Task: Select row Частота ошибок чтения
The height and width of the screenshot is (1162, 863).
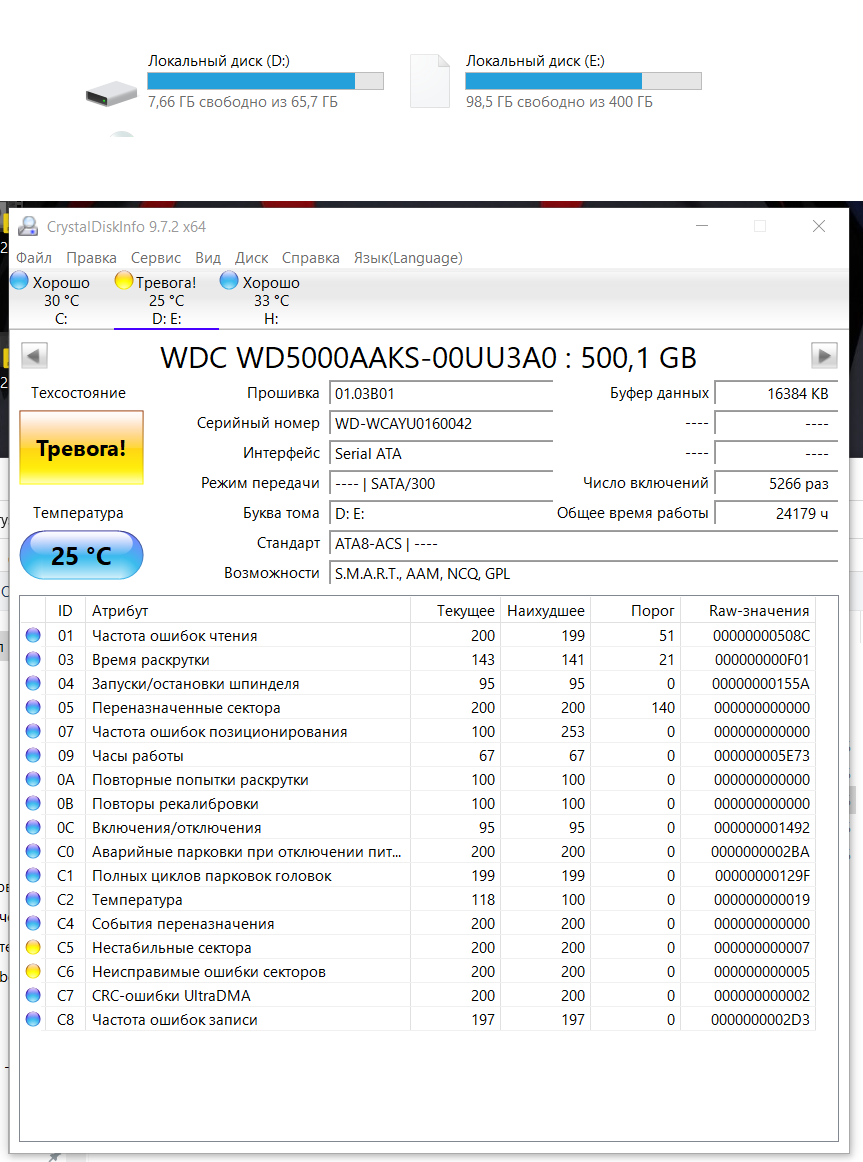Action: (418, 635)
